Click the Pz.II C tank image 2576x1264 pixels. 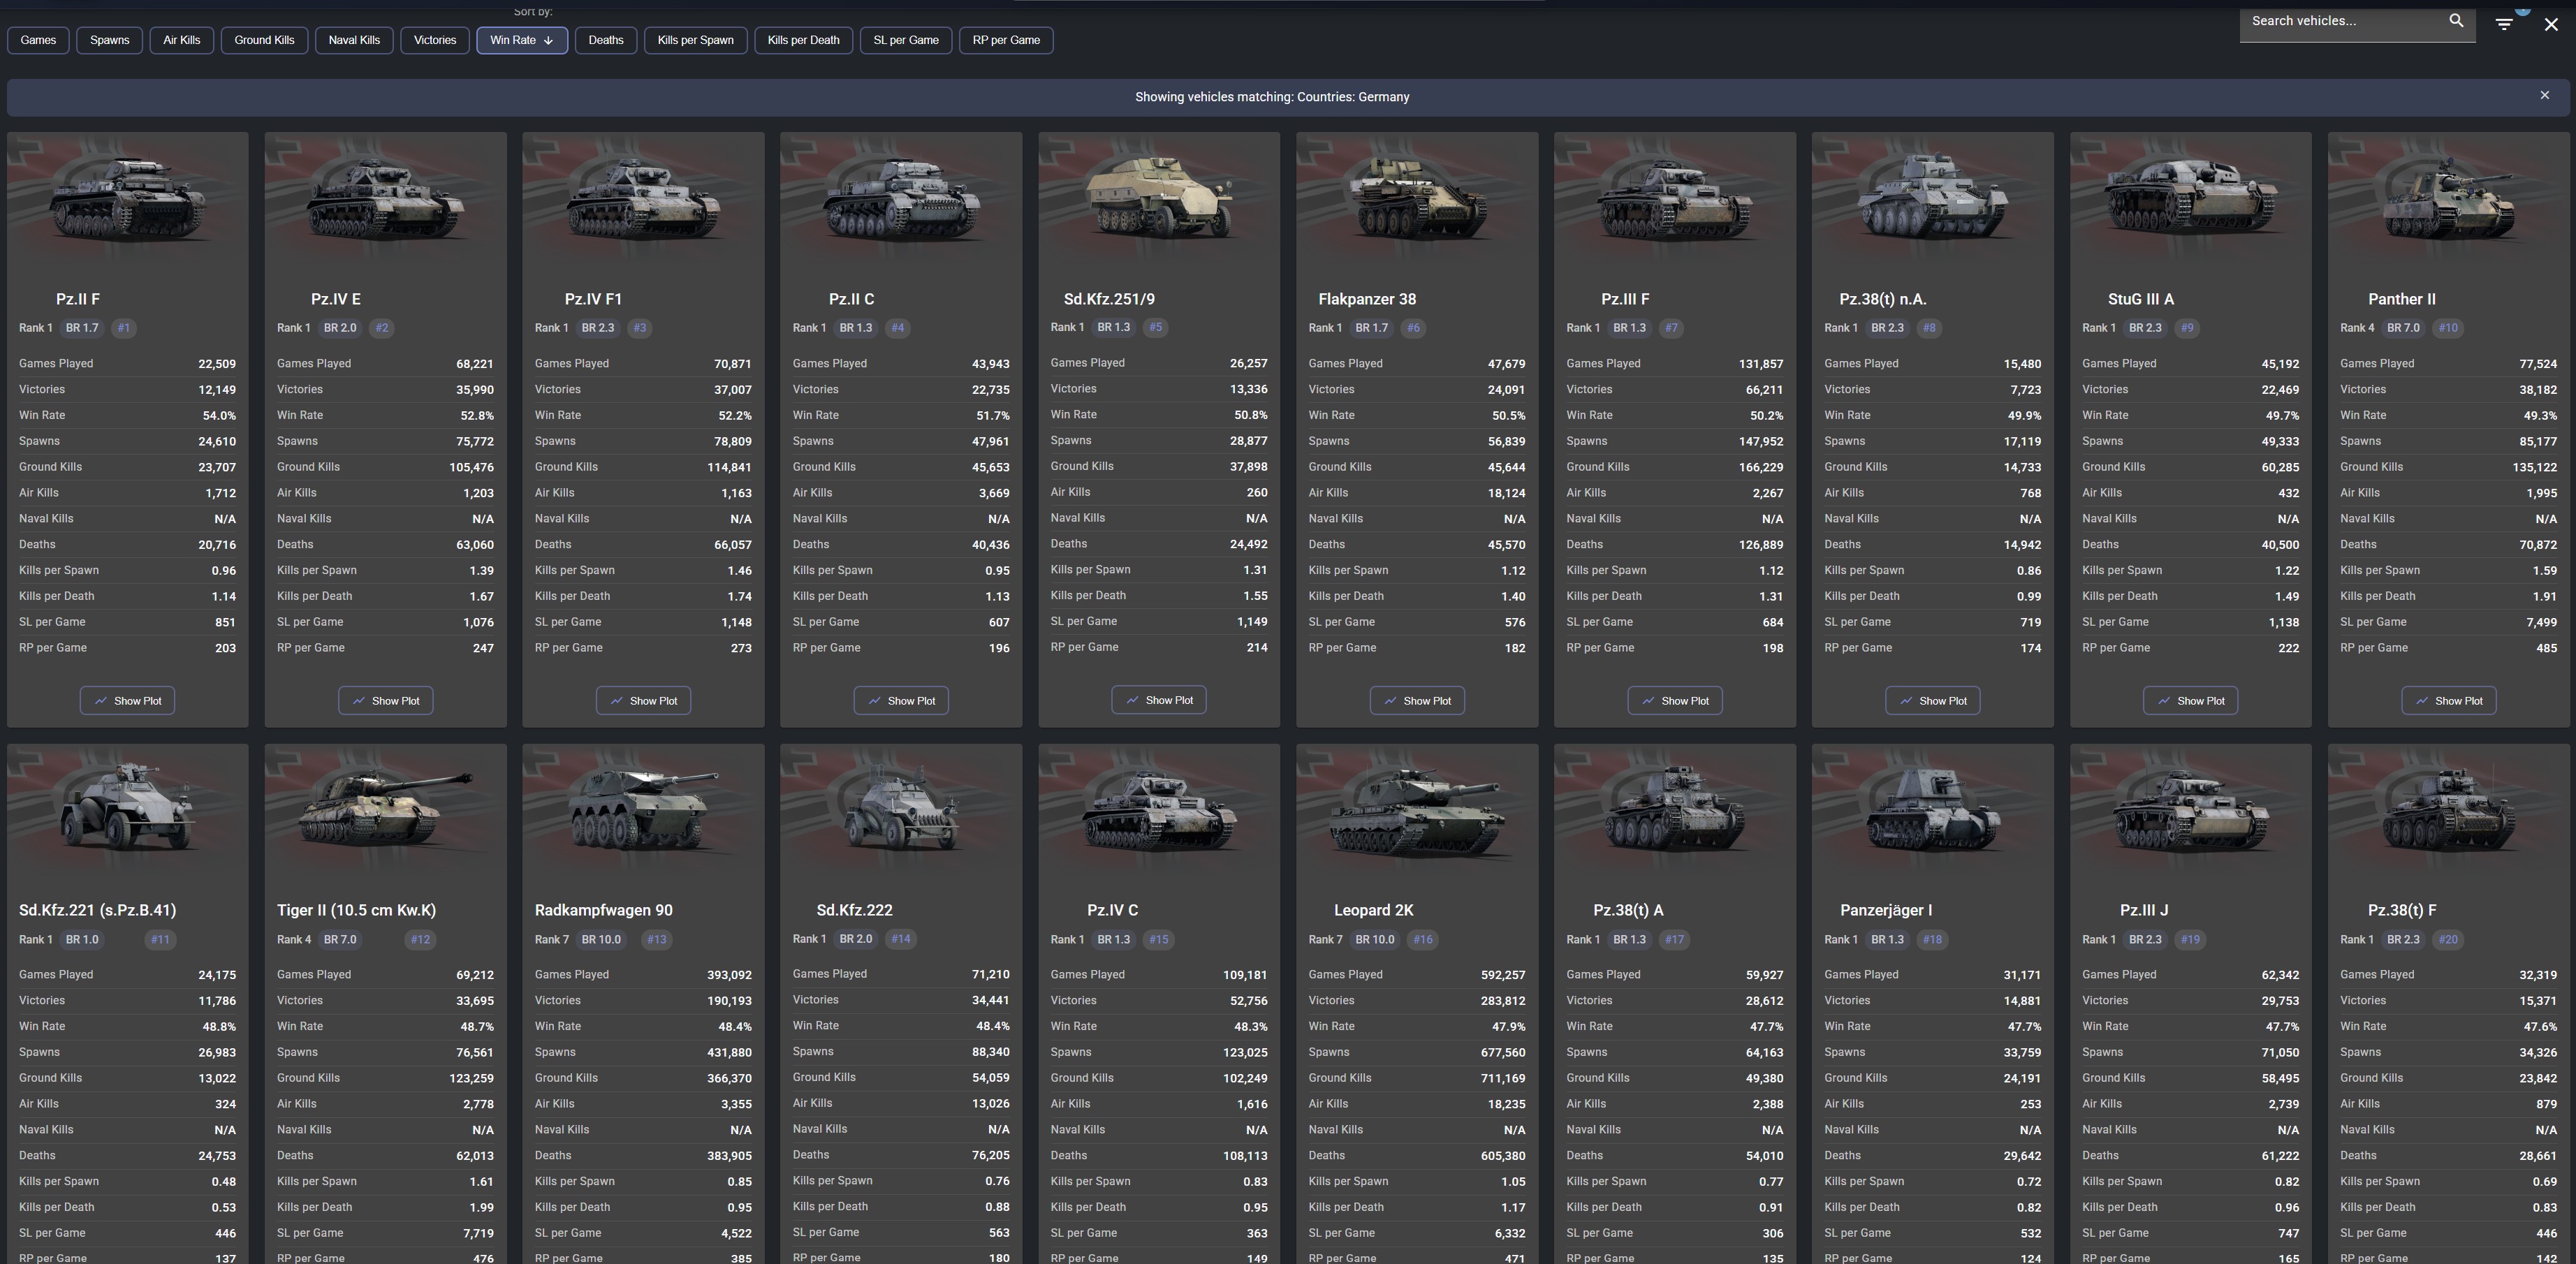coord(902,200)
